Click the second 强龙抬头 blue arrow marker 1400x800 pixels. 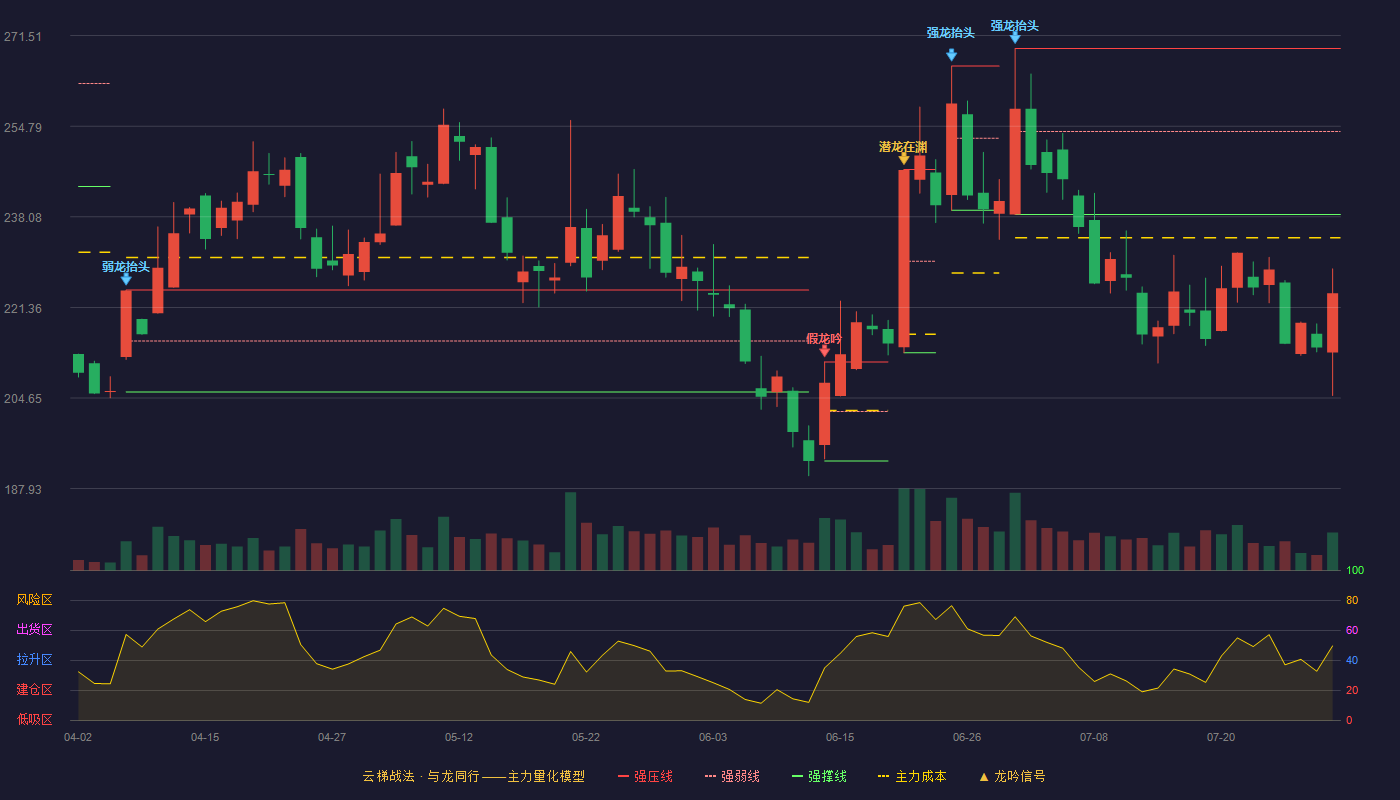1015,38
